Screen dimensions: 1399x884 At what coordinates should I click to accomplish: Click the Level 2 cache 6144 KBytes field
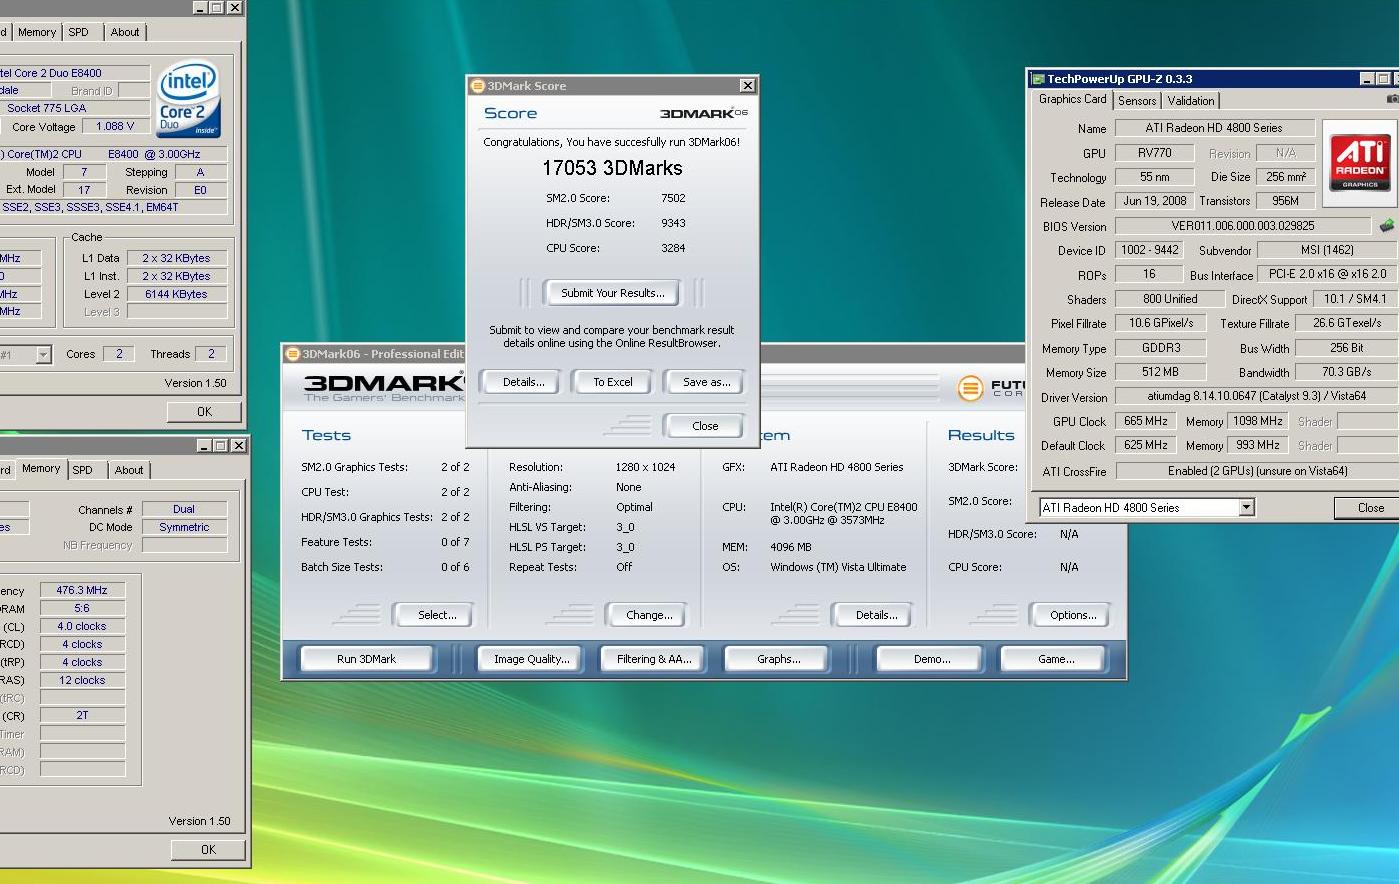coord(176,294)
